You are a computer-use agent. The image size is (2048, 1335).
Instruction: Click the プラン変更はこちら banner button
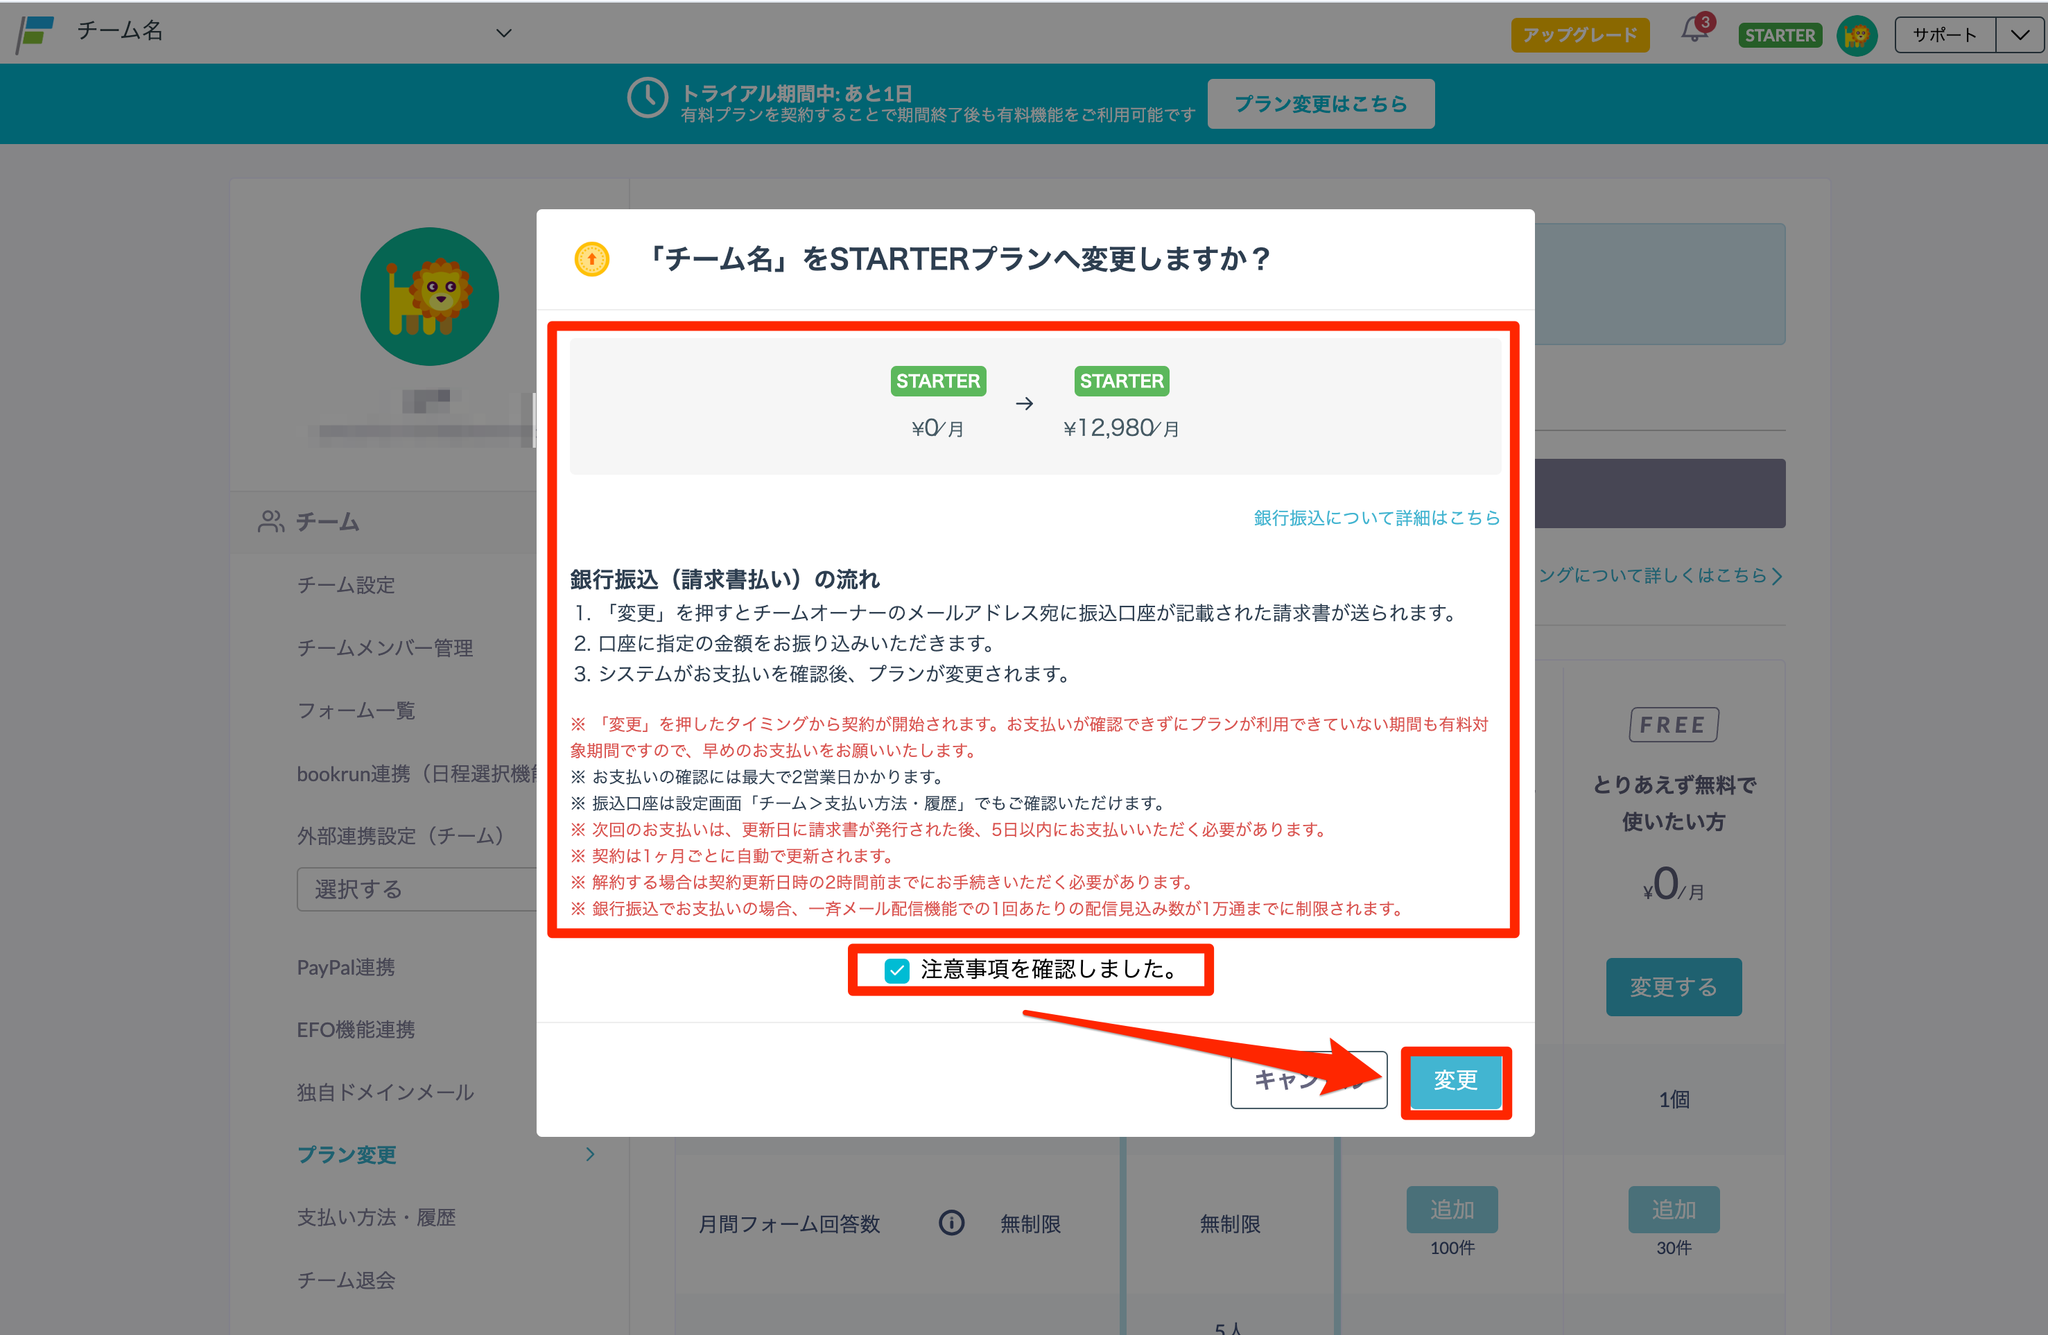point(1320,104)
